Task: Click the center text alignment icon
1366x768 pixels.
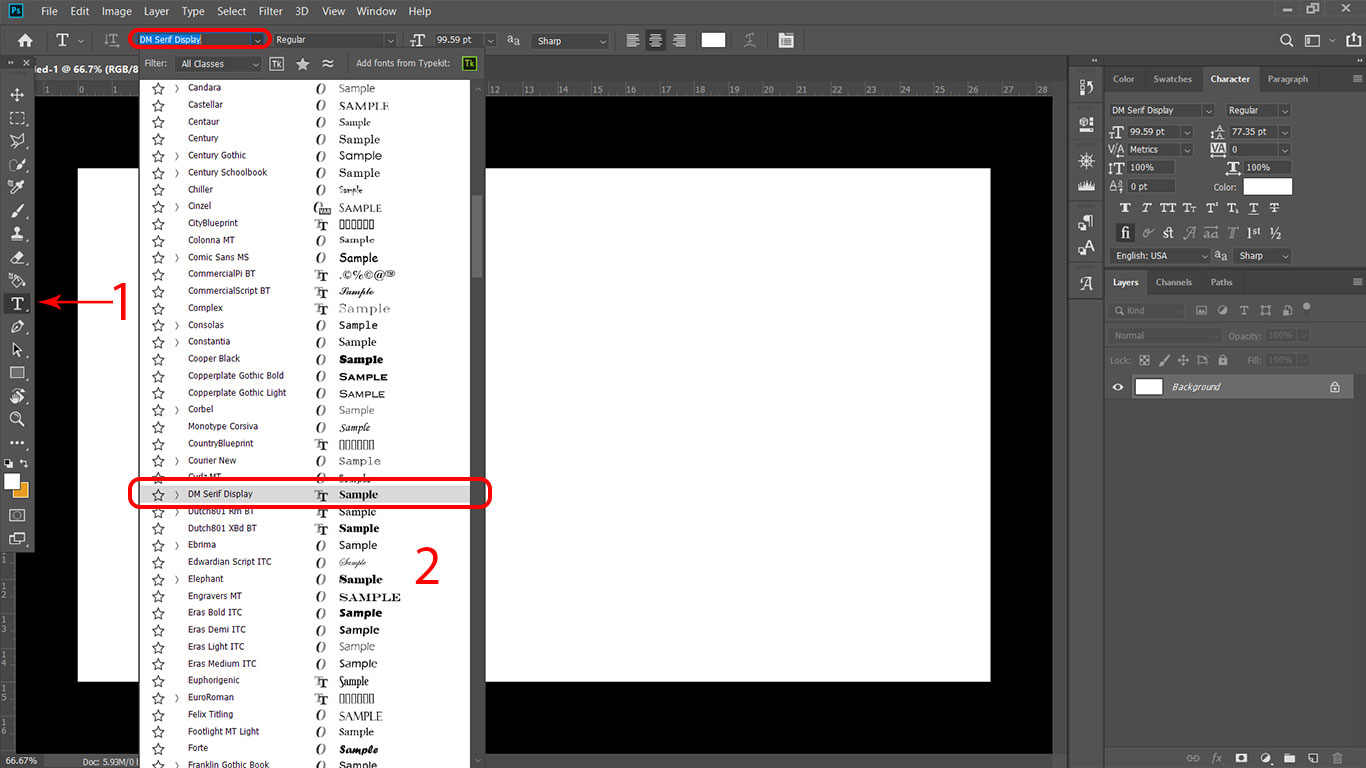Action: point(655,40)
